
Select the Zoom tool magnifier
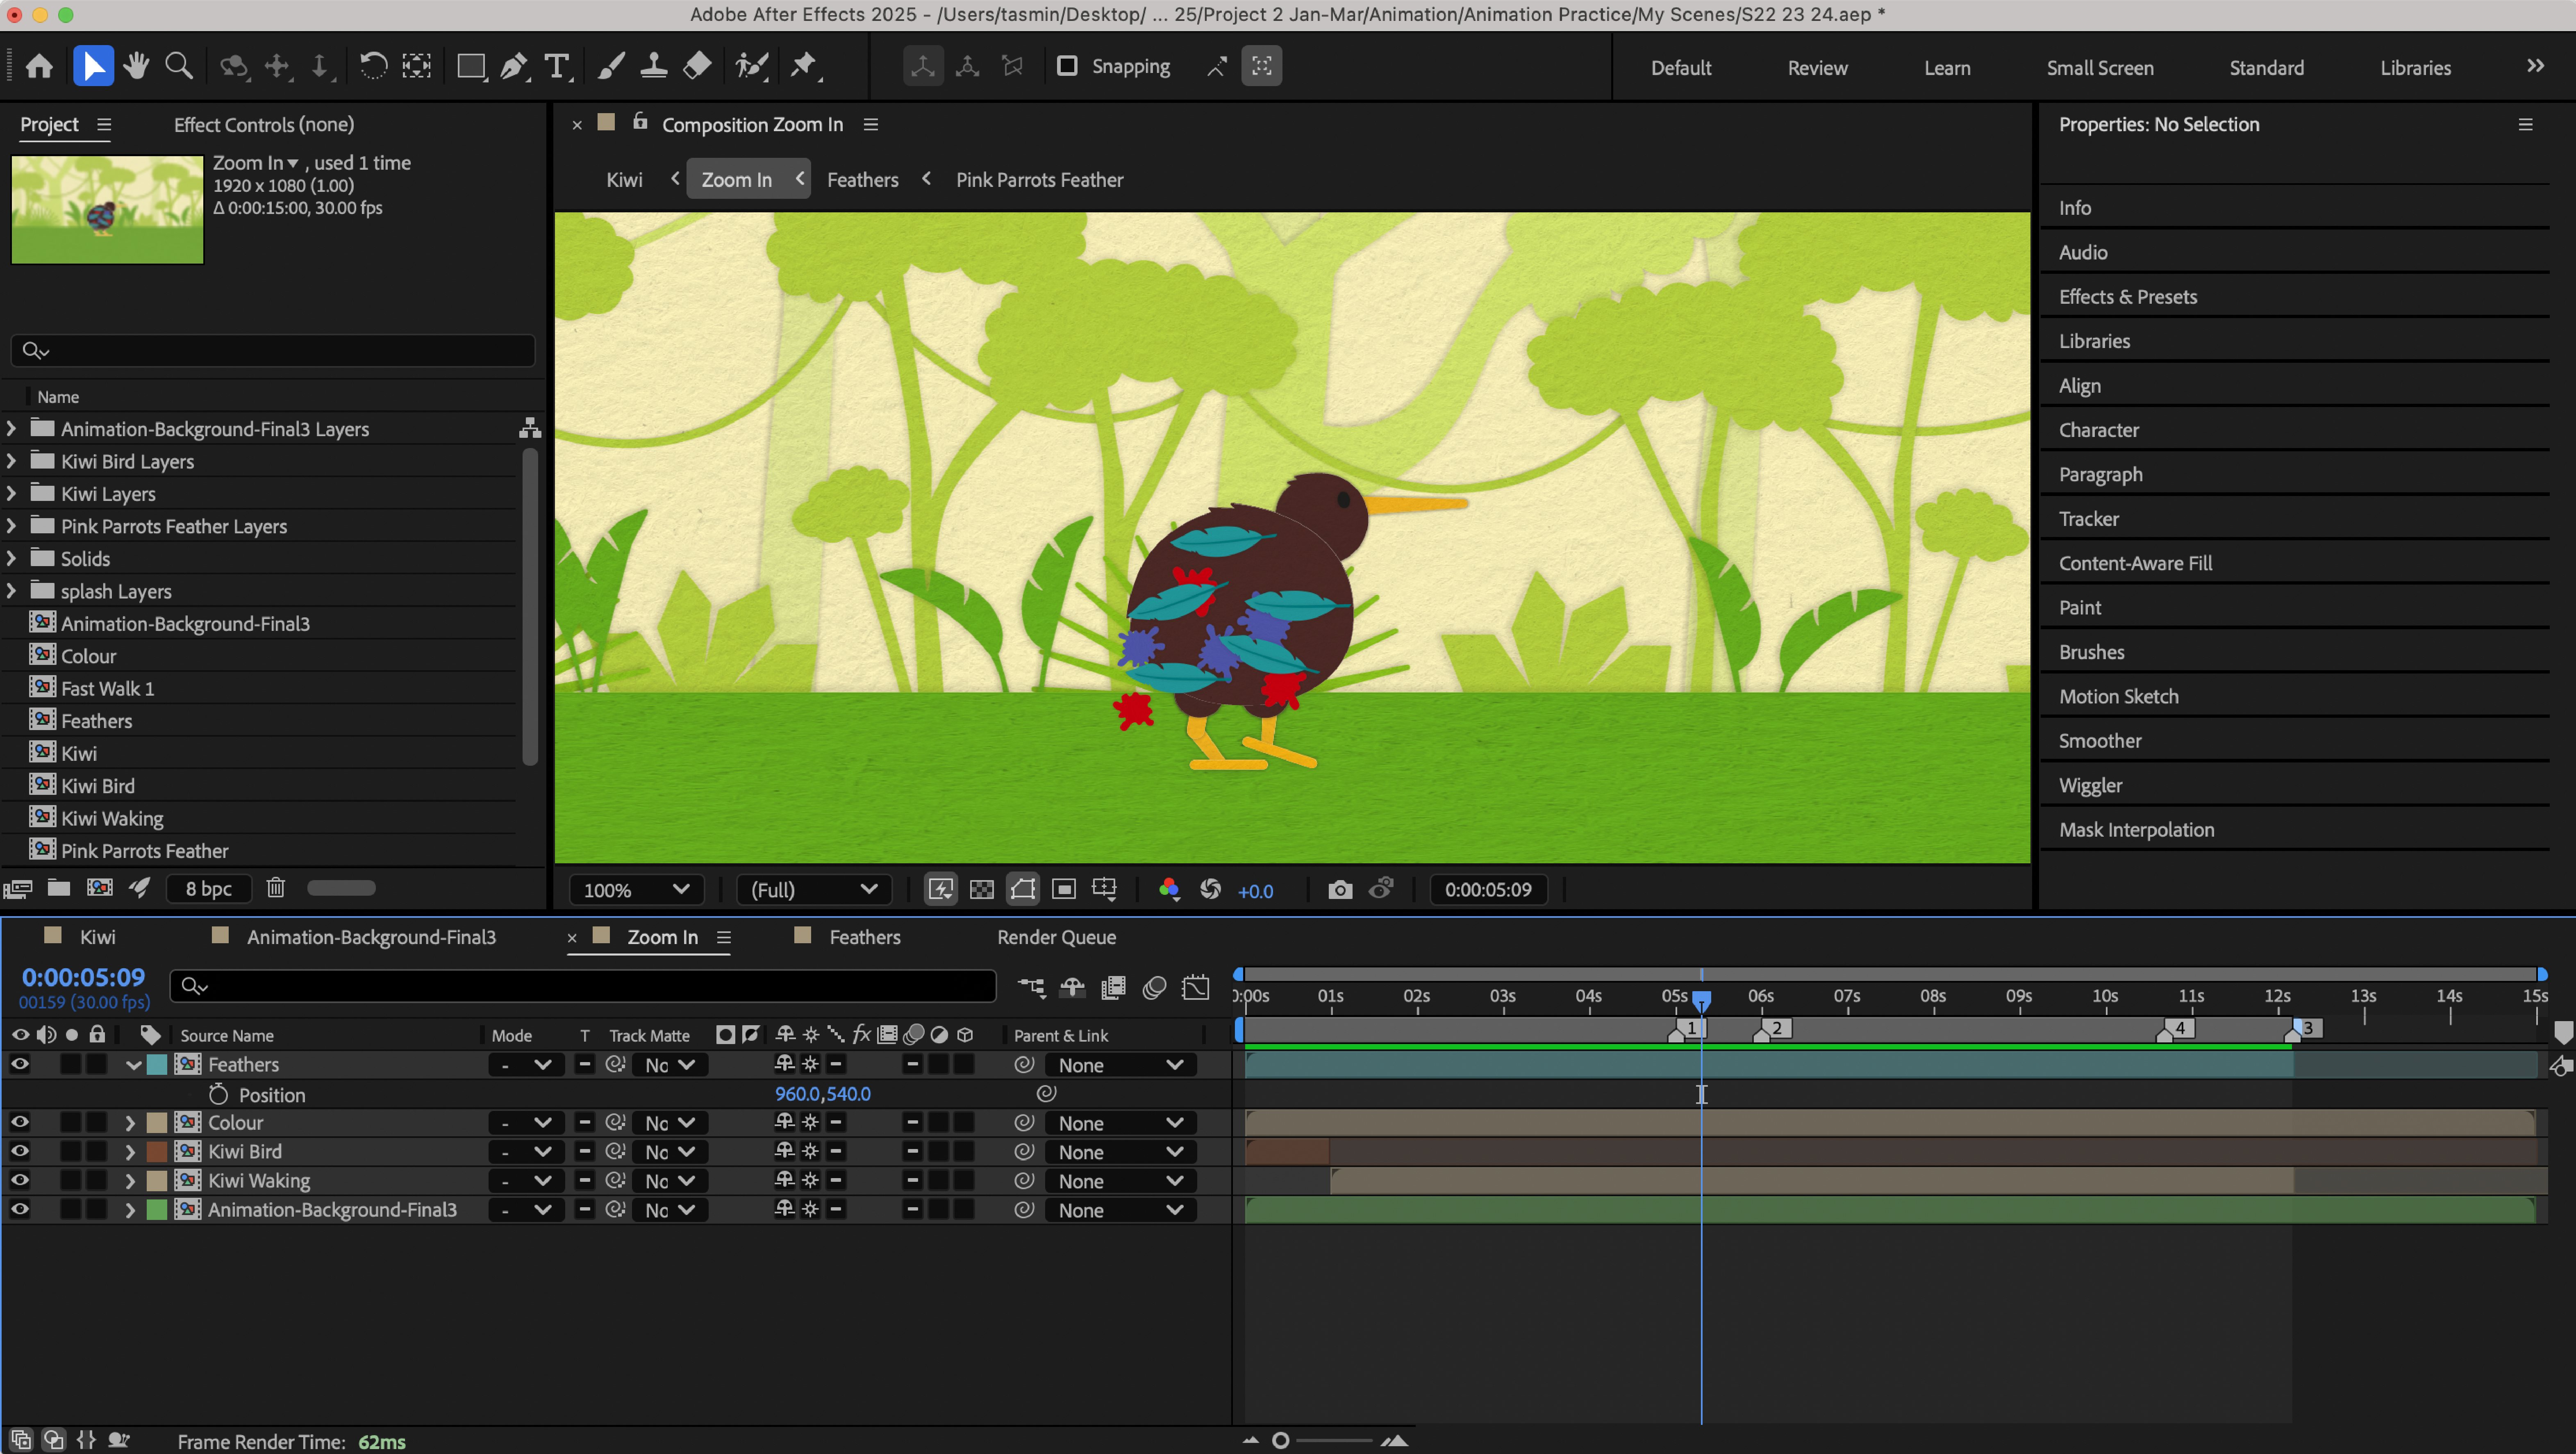click(179, 67)
